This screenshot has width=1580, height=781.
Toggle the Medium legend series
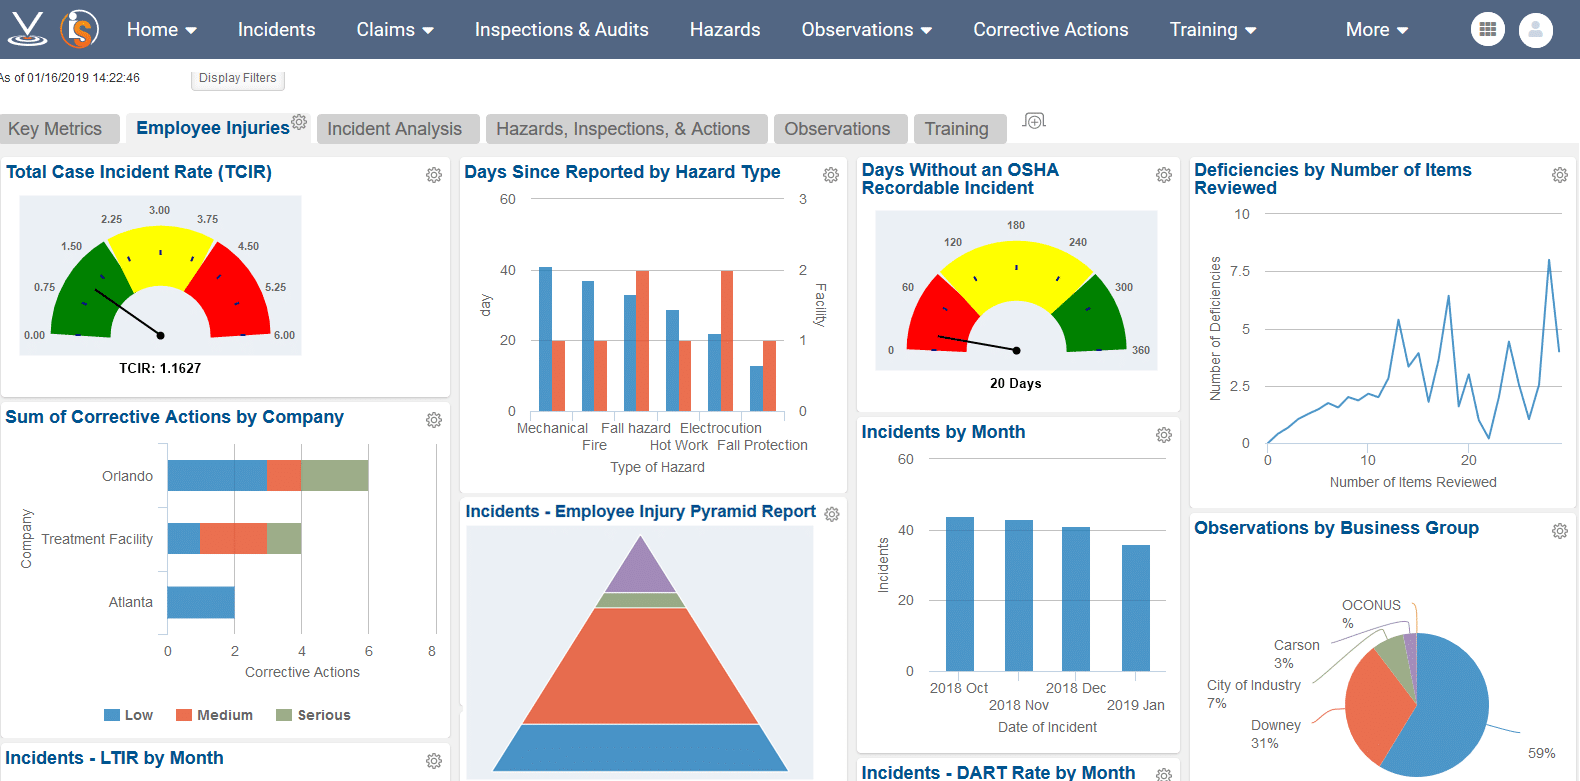214,715
